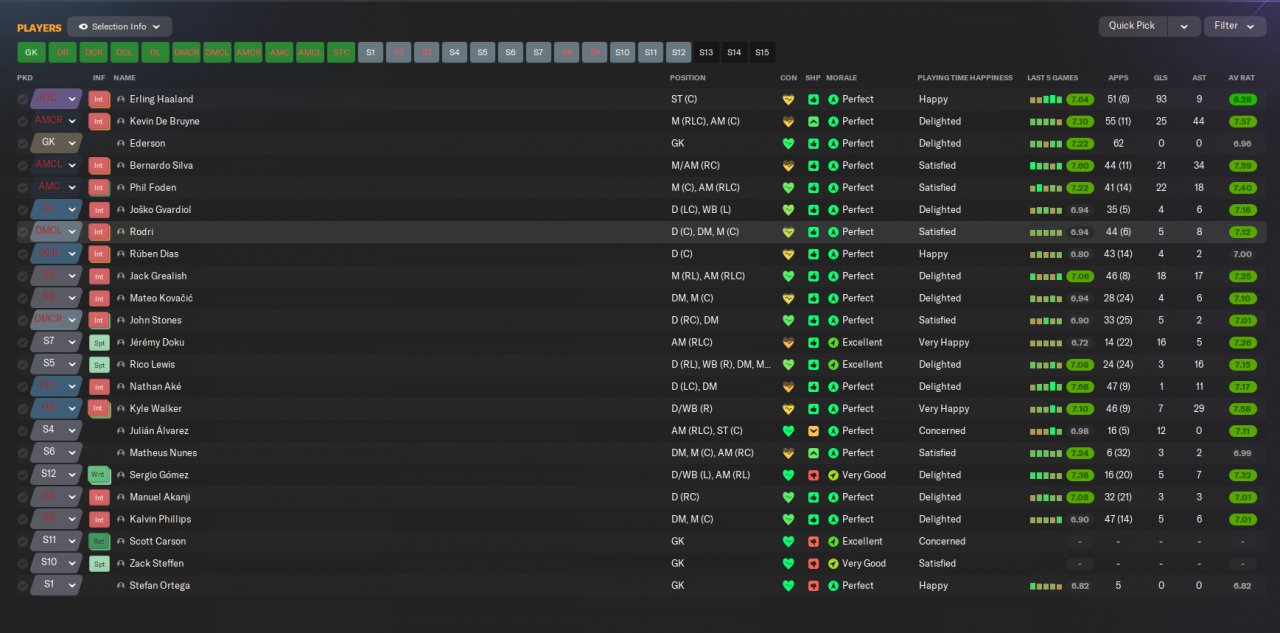Click the Quick Pick button
This screenshot has height=633, width=1280.
(x=1132, y=27)
